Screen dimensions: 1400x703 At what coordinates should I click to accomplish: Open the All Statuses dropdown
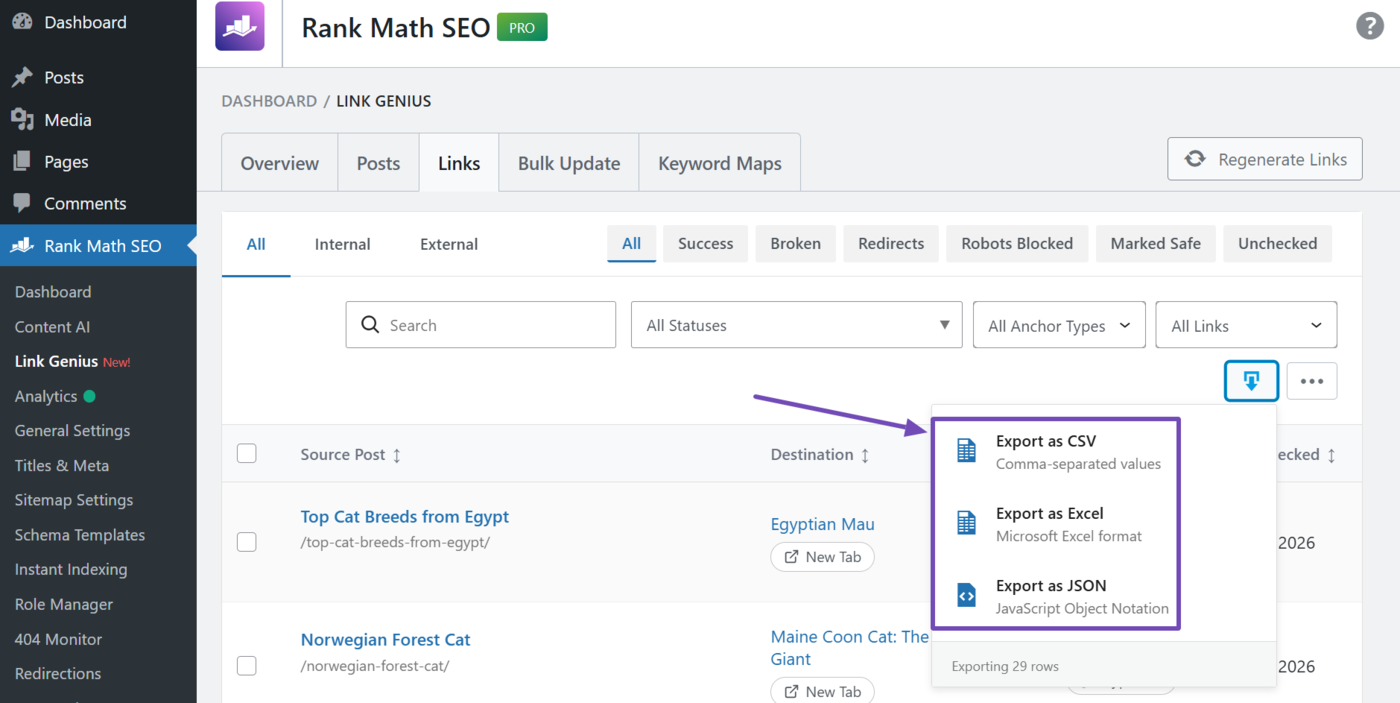click(x=796, y=325)
